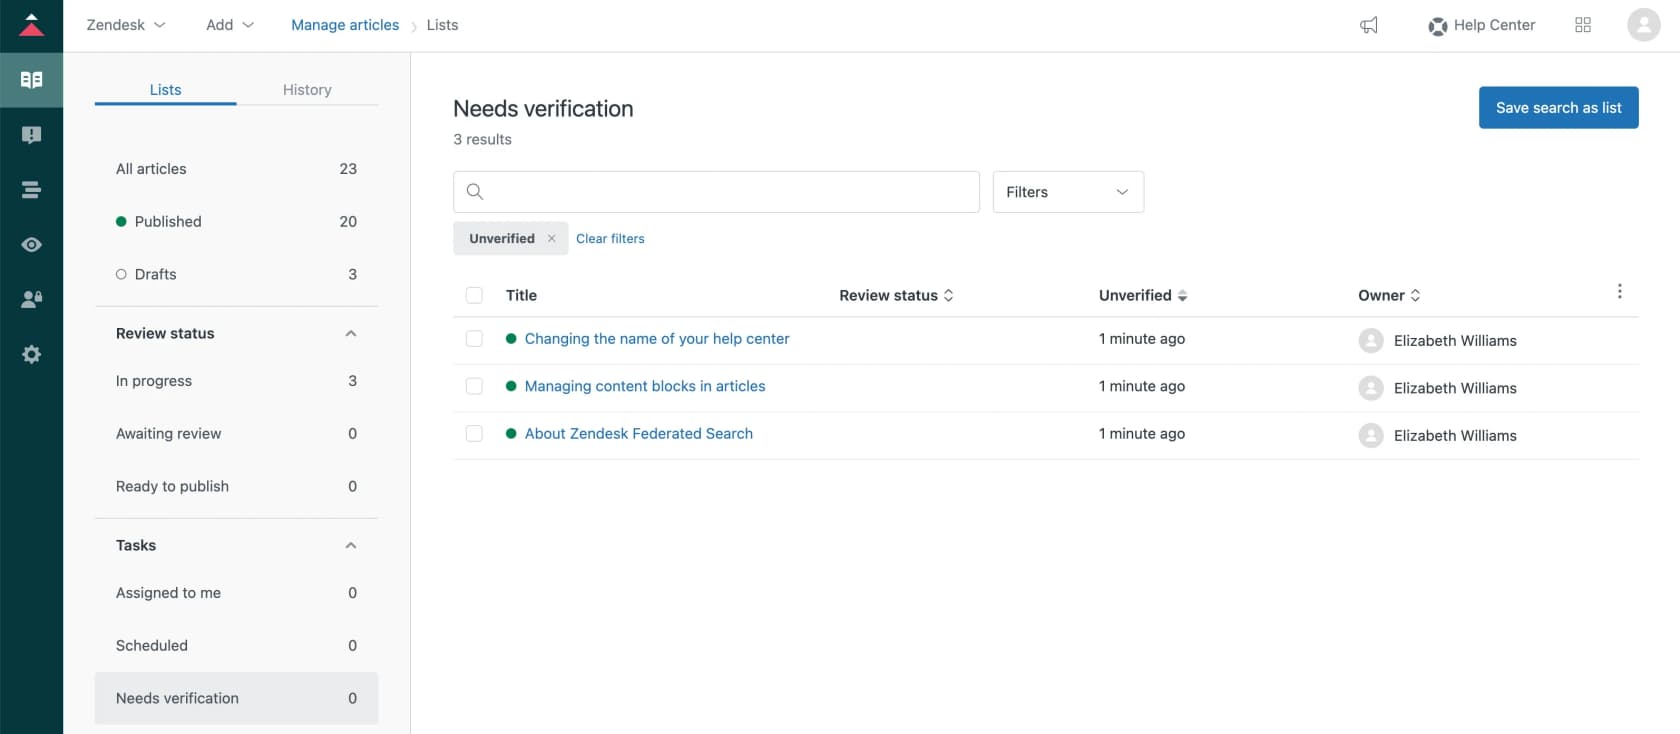Open the community moderation sidebar icon
Screen dimensions: 1680x734
[x=31, y=135]
